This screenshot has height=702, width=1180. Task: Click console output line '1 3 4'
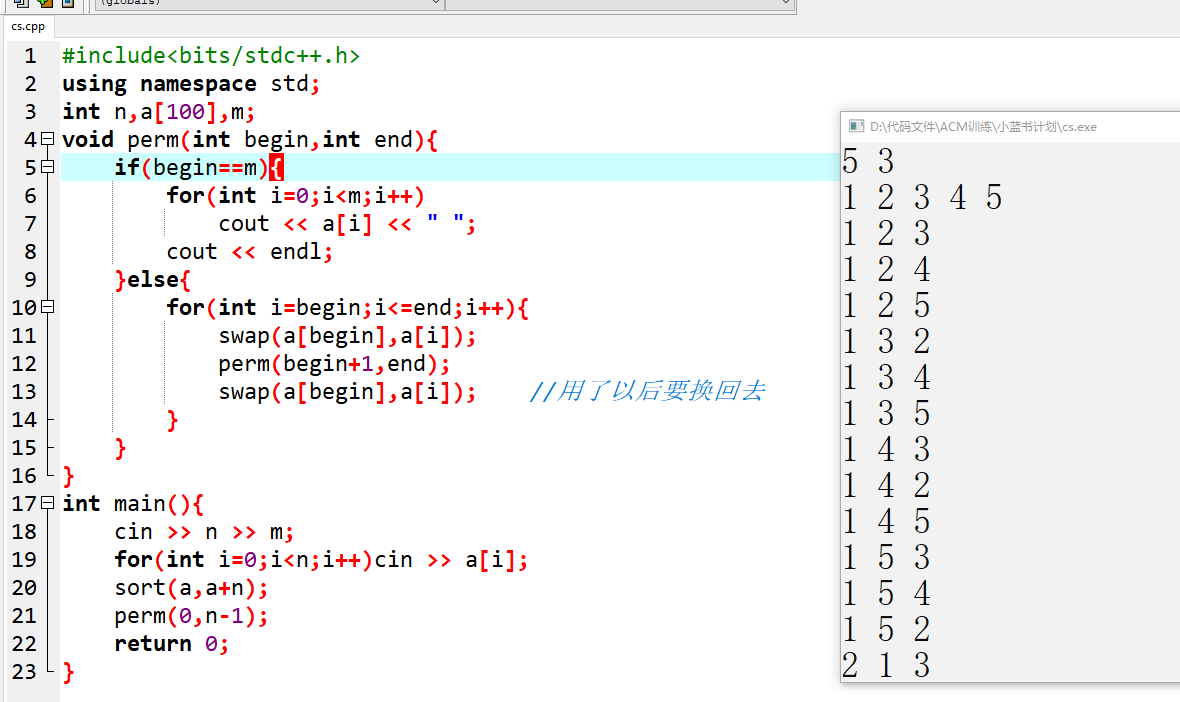pos(887,377)
